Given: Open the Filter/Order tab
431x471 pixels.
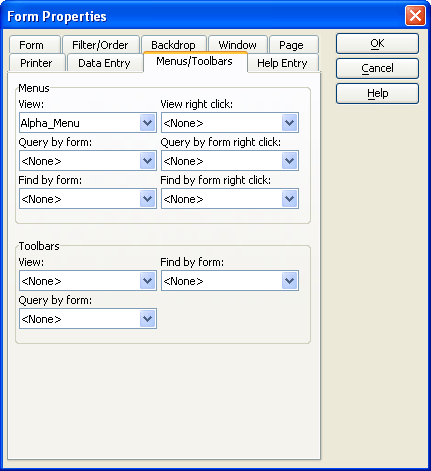Looking at the screenshot, I should [101, 45].
